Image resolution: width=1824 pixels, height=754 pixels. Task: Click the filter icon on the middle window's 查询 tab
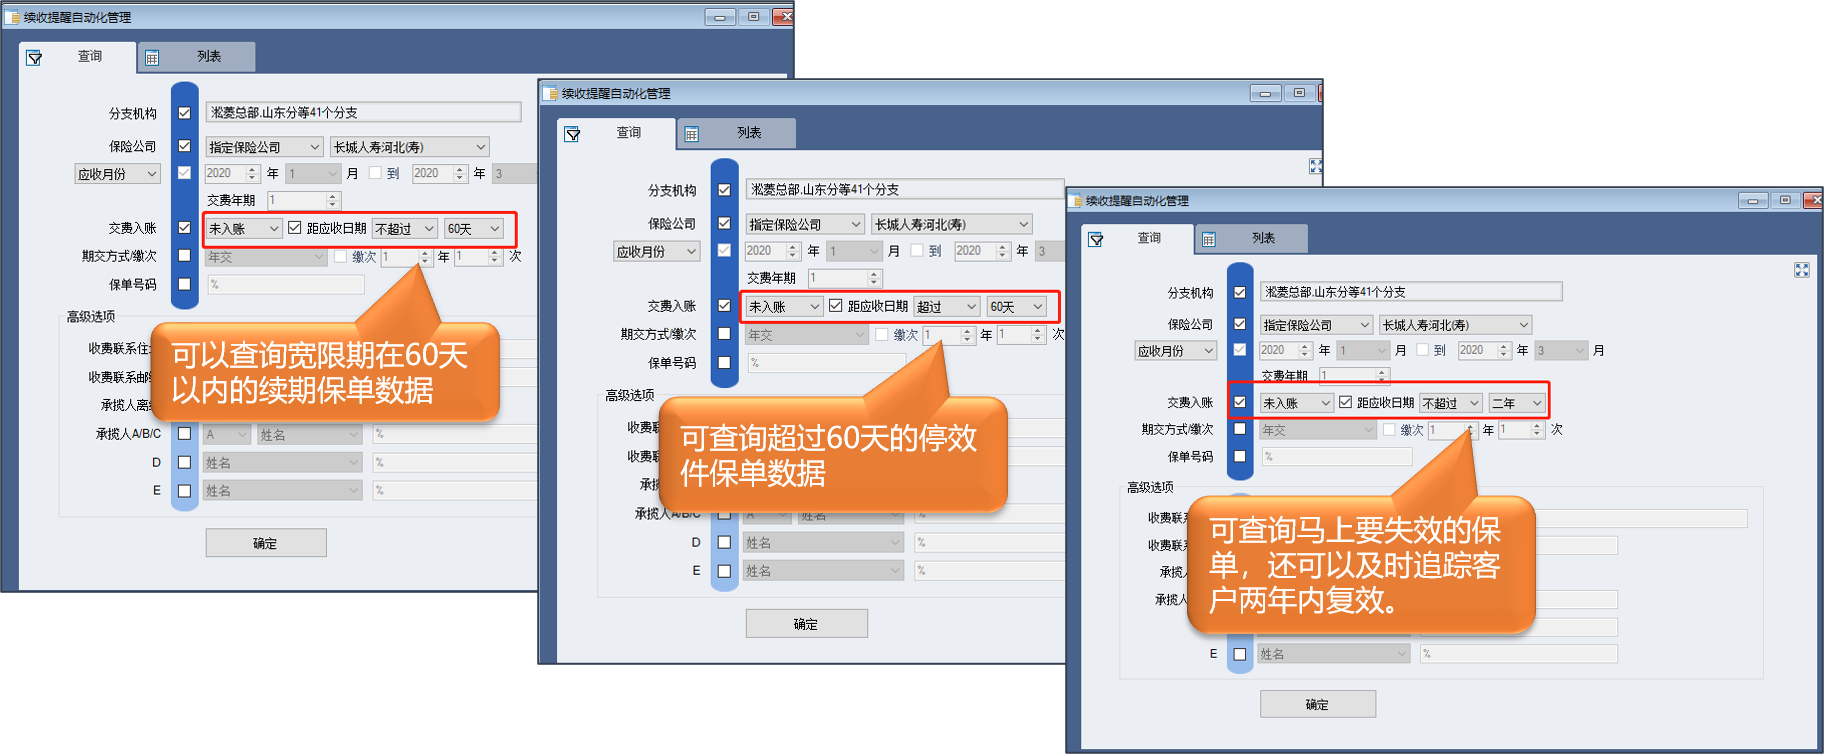[572, 134]
